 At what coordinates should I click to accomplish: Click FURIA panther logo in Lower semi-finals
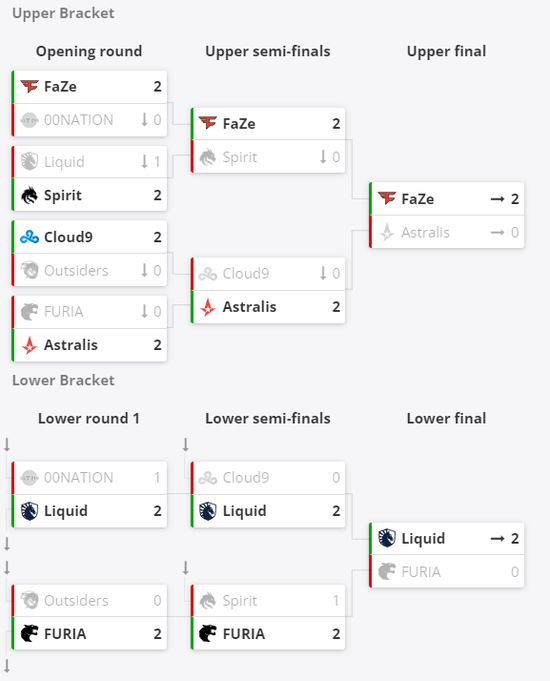208,634
